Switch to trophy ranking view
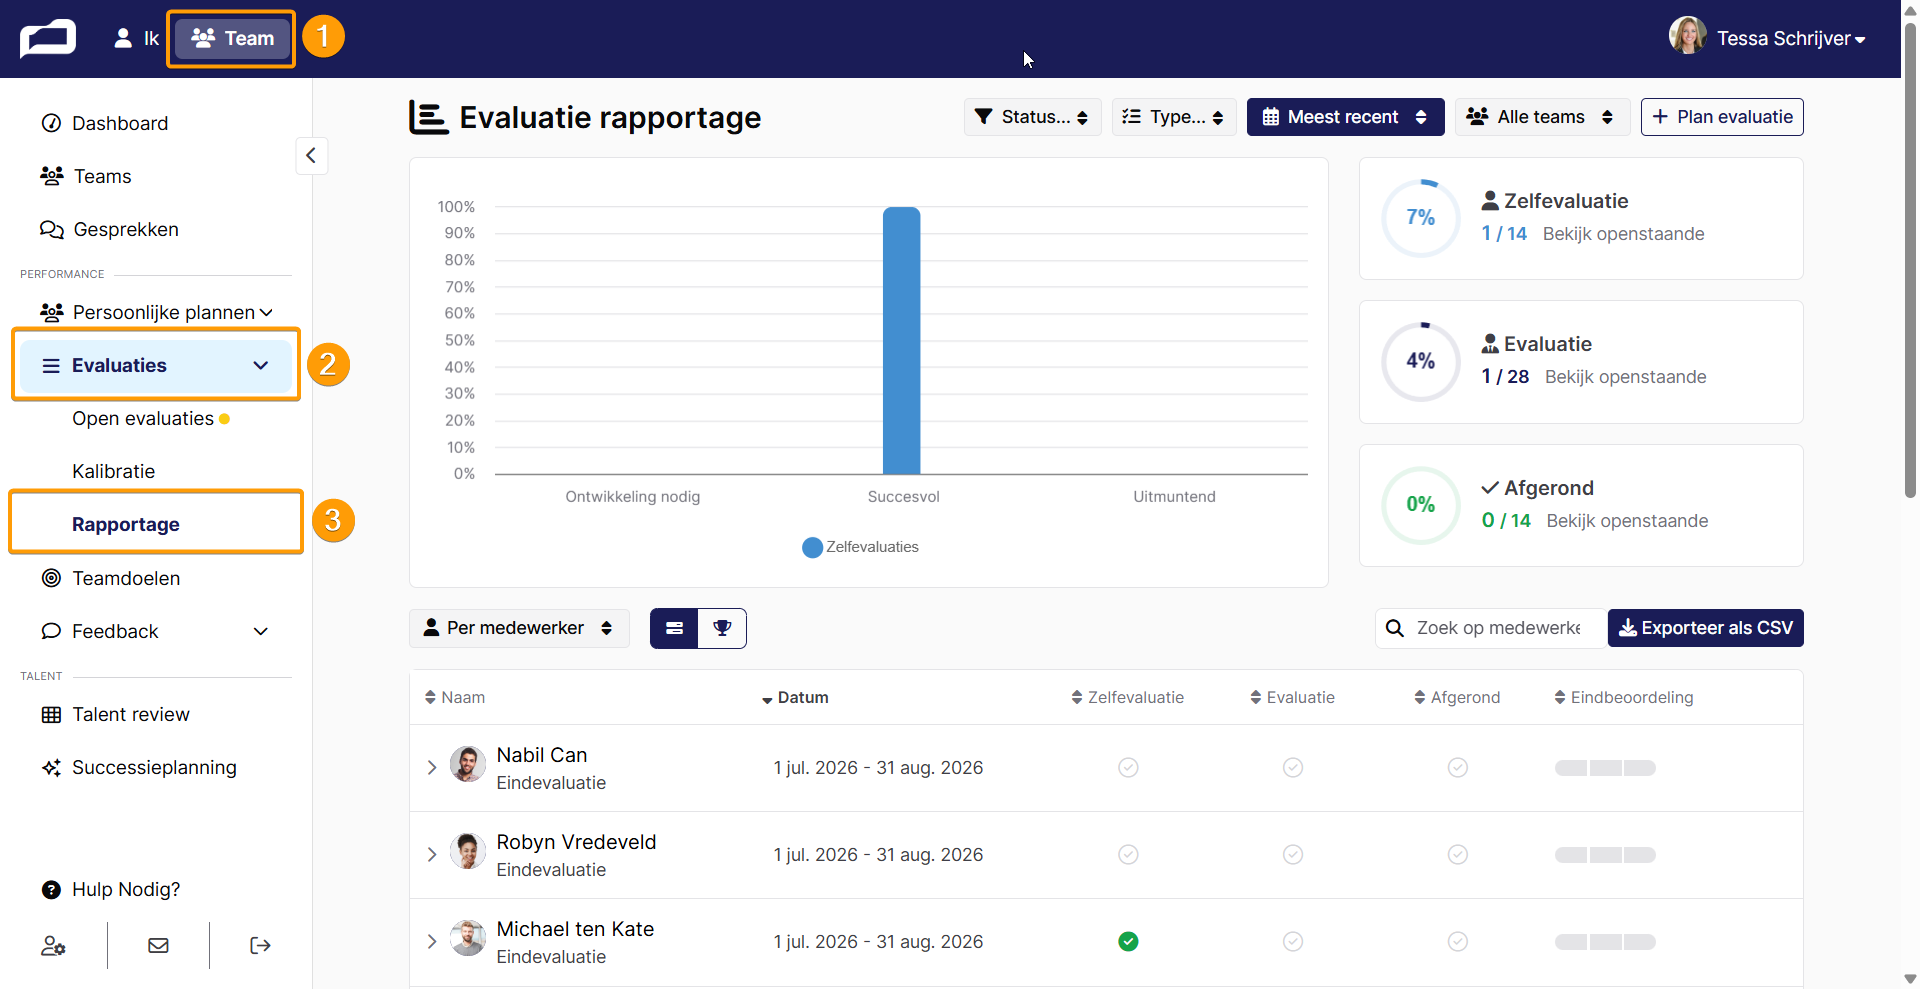The image size is (1920, 989). coord(722,628)
